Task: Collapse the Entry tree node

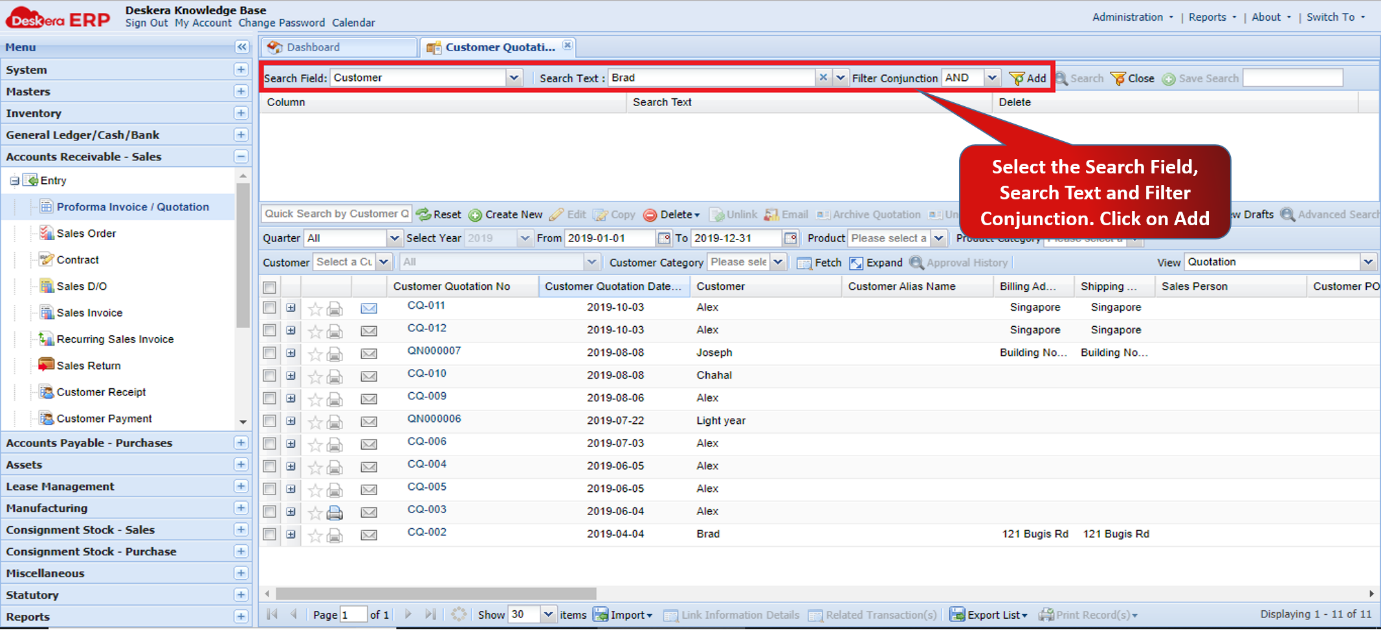Action: (15, 181)
